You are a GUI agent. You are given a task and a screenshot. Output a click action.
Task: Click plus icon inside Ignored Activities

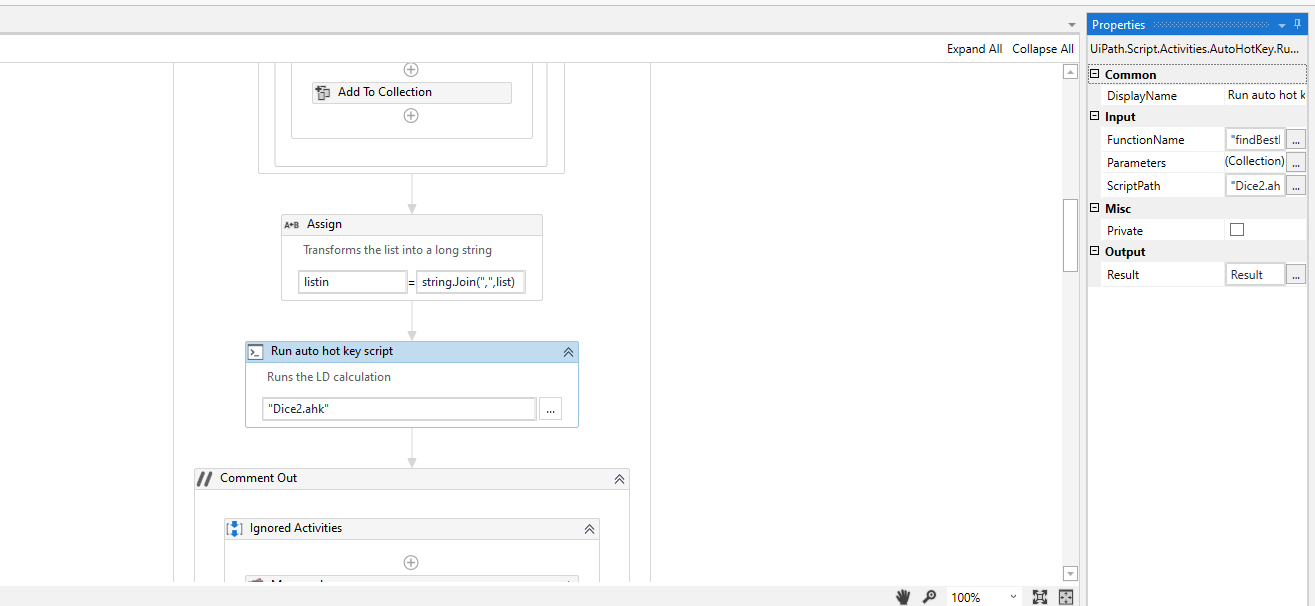point(411,562)
